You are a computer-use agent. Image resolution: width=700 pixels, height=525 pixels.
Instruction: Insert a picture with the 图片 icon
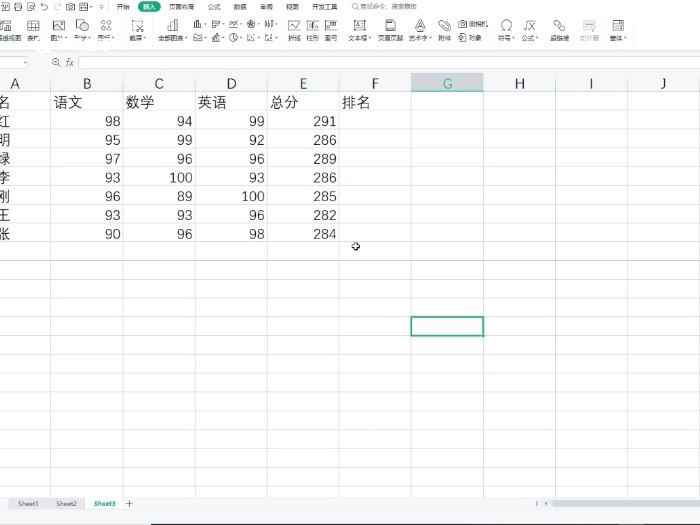pos(59,30)
